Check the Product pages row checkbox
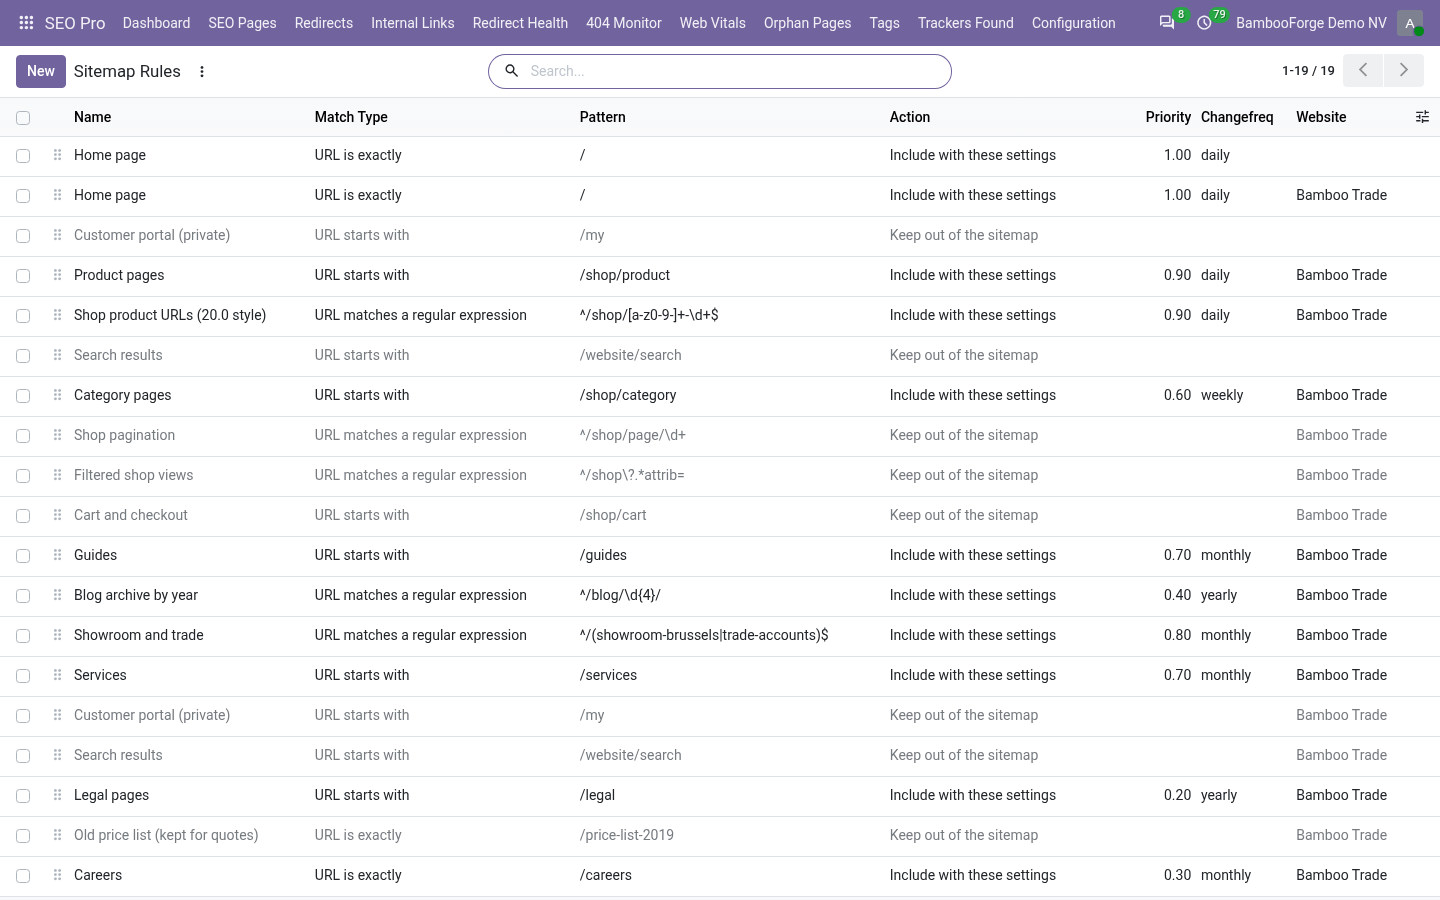The height and width of the screenshot is (900, 1440). click(x=23, y=276)
